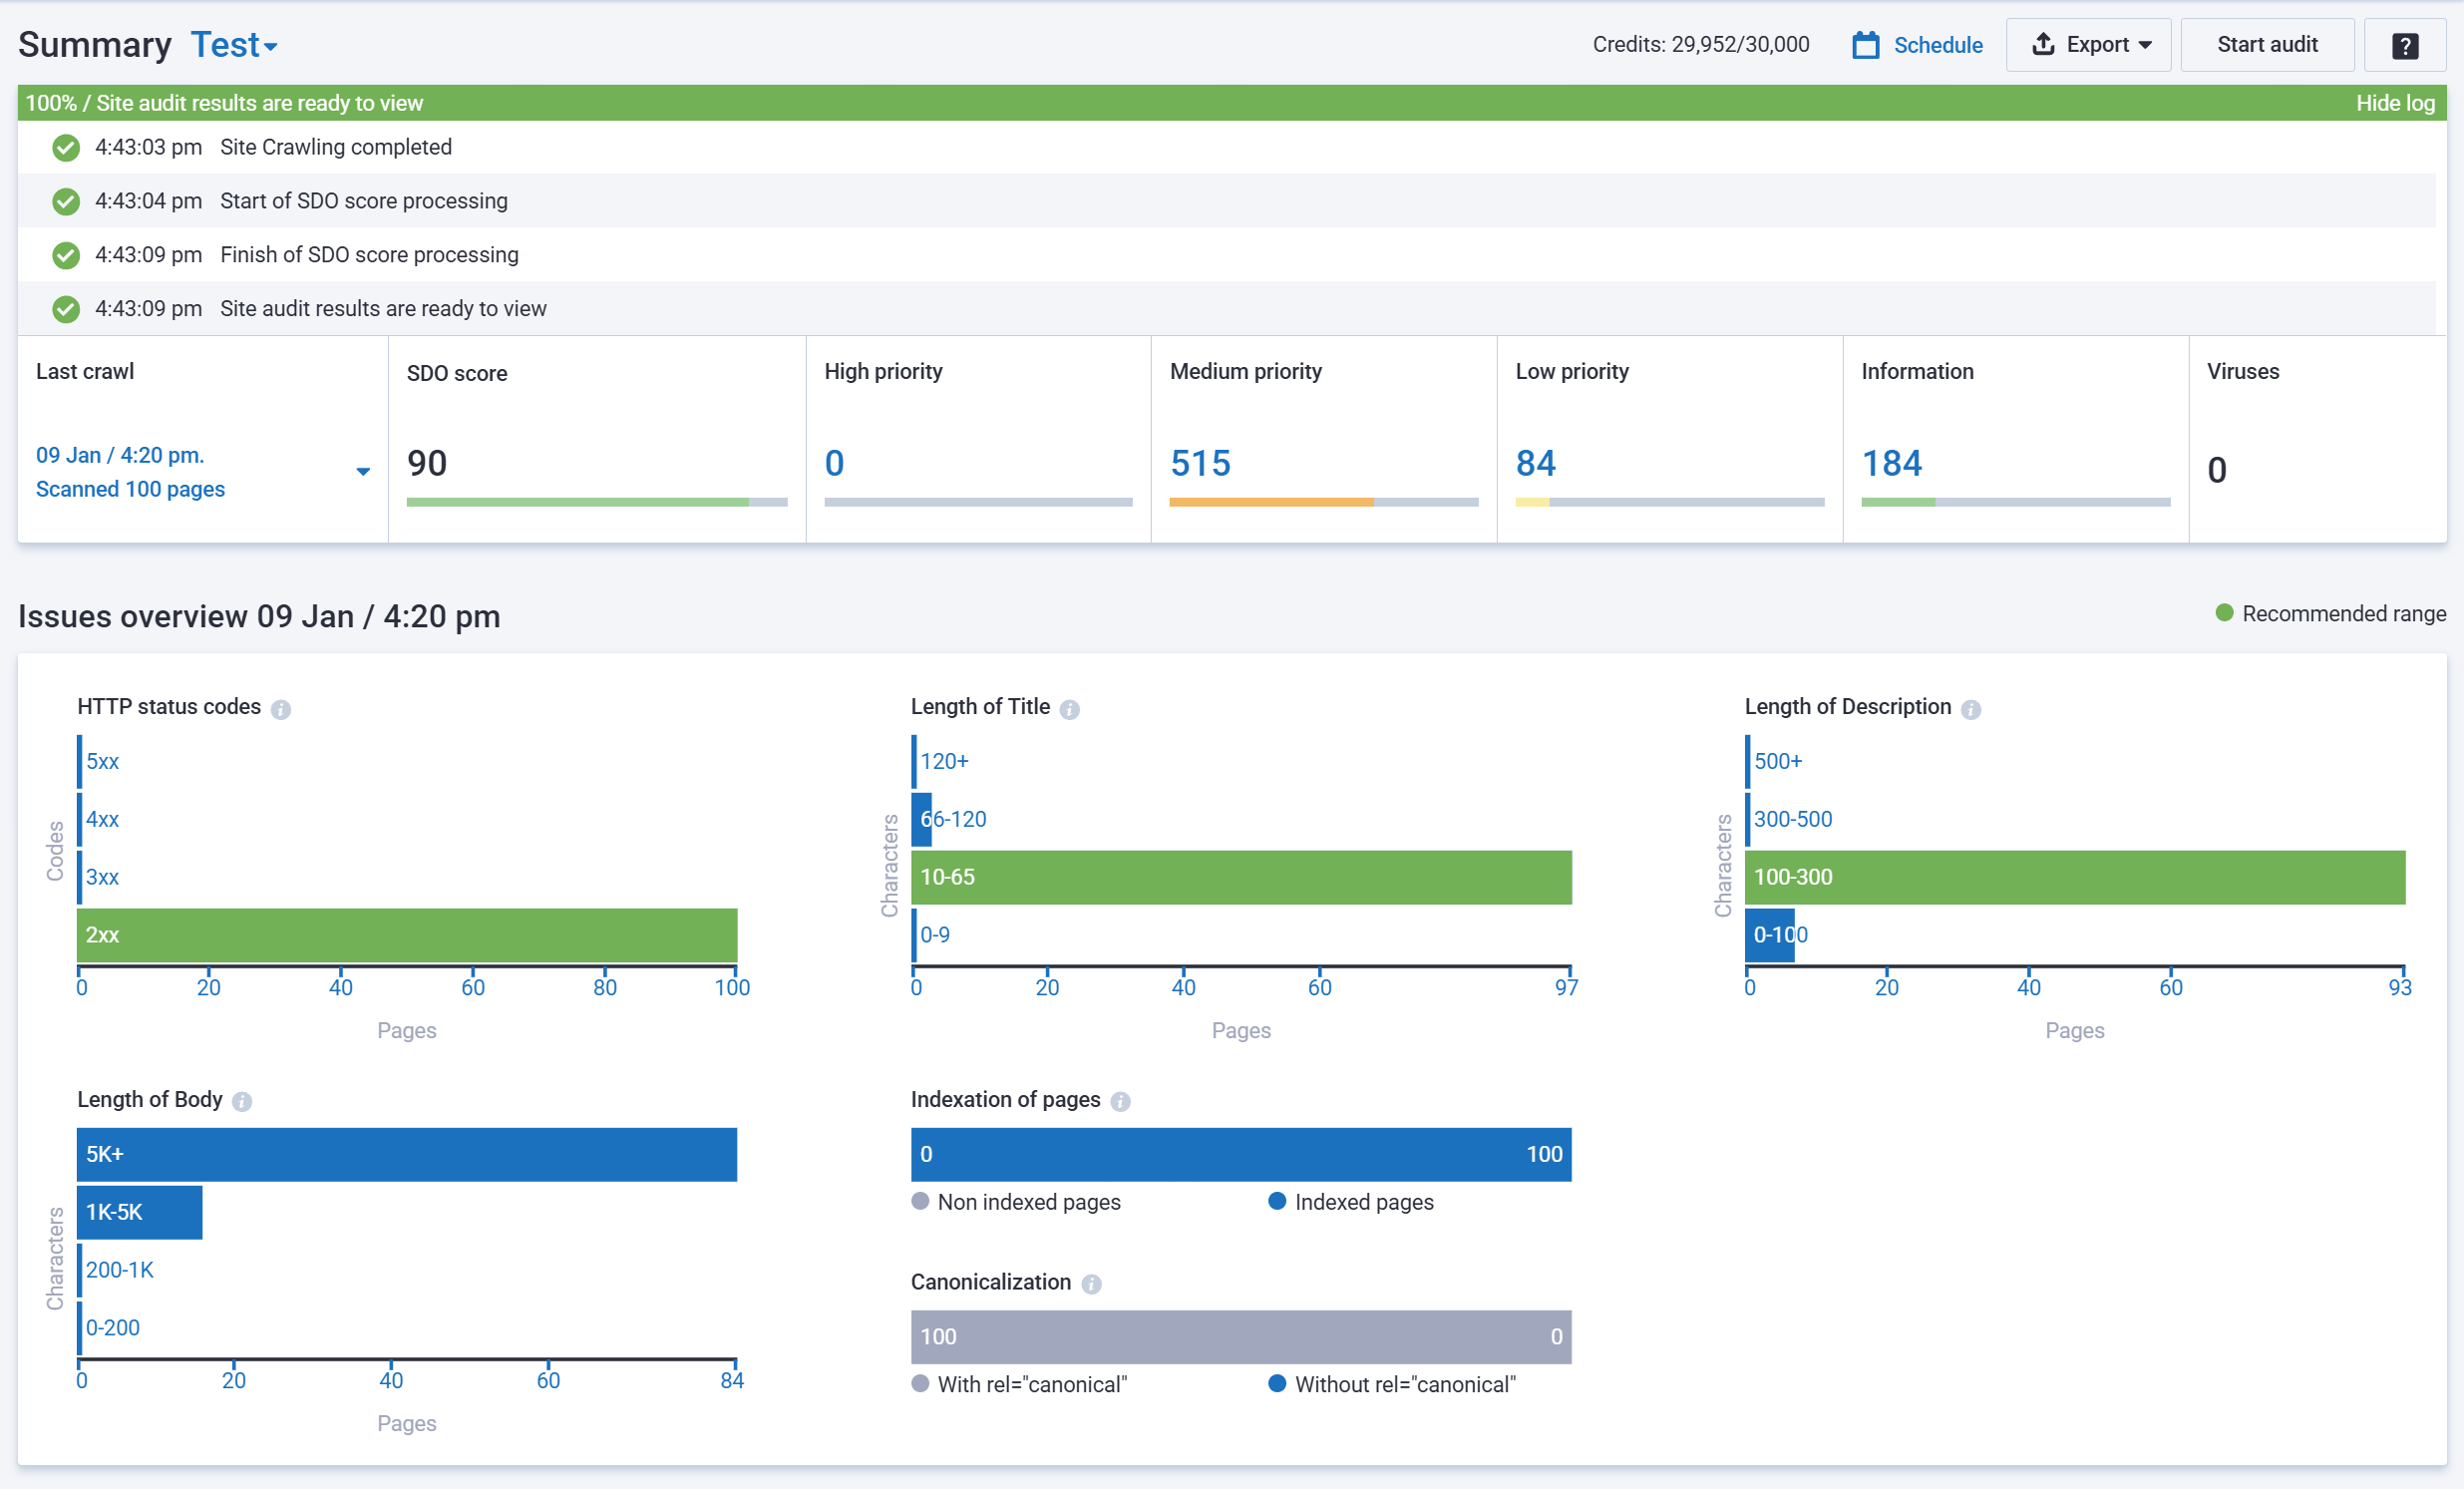Click info icon beside HTTP status codes
The width and height of the screenshot is (2464, 1489).
click(x=281, y=709)
